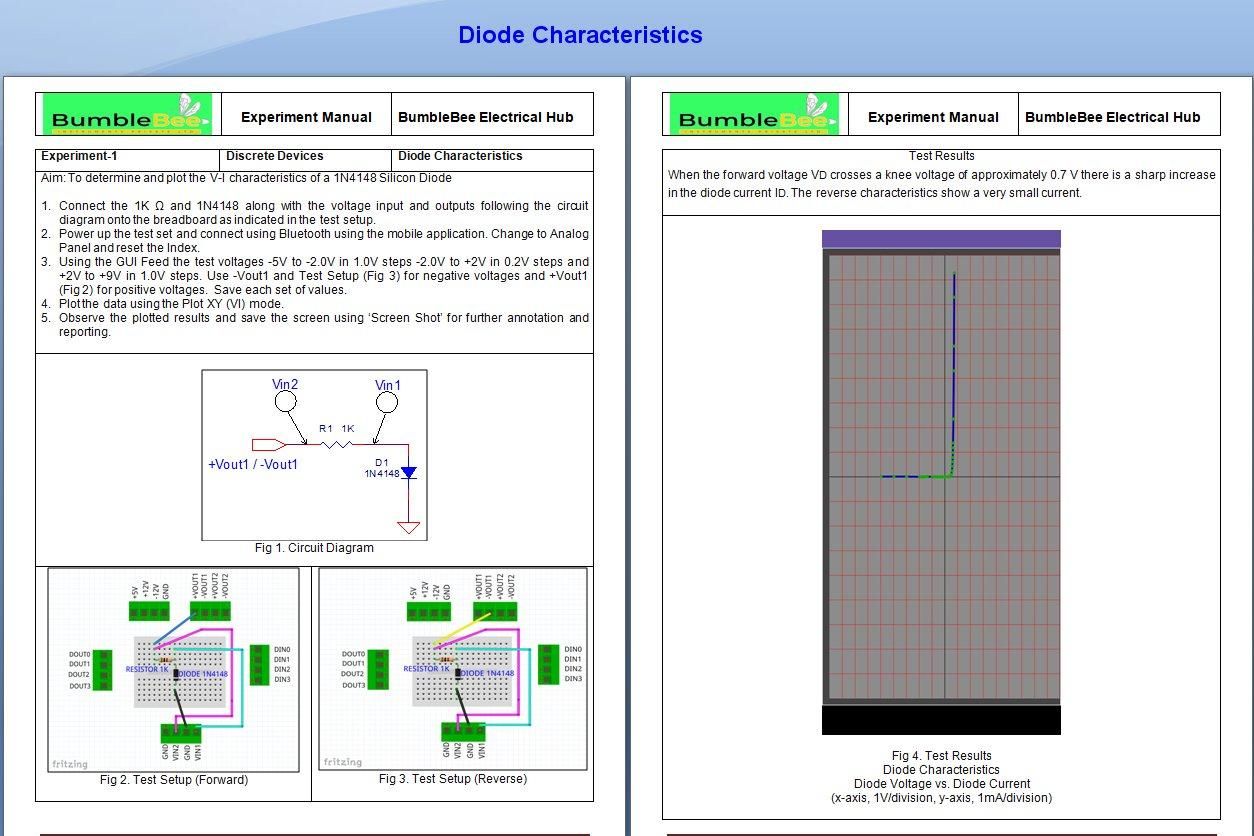
Task: Click the Vin1 probe circle in the circuit diagram
Action: click(387, 403)
